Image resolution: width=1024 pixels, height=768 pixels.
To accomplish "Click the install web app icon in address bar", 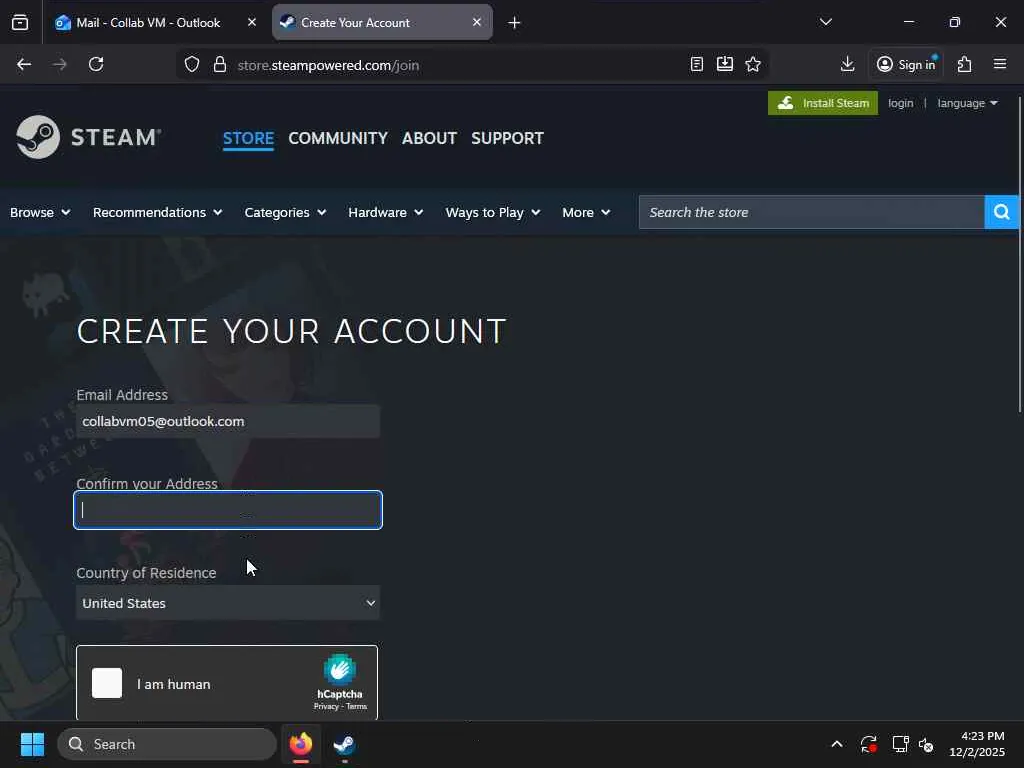I will pyautogui.click(x=725, y=65).
